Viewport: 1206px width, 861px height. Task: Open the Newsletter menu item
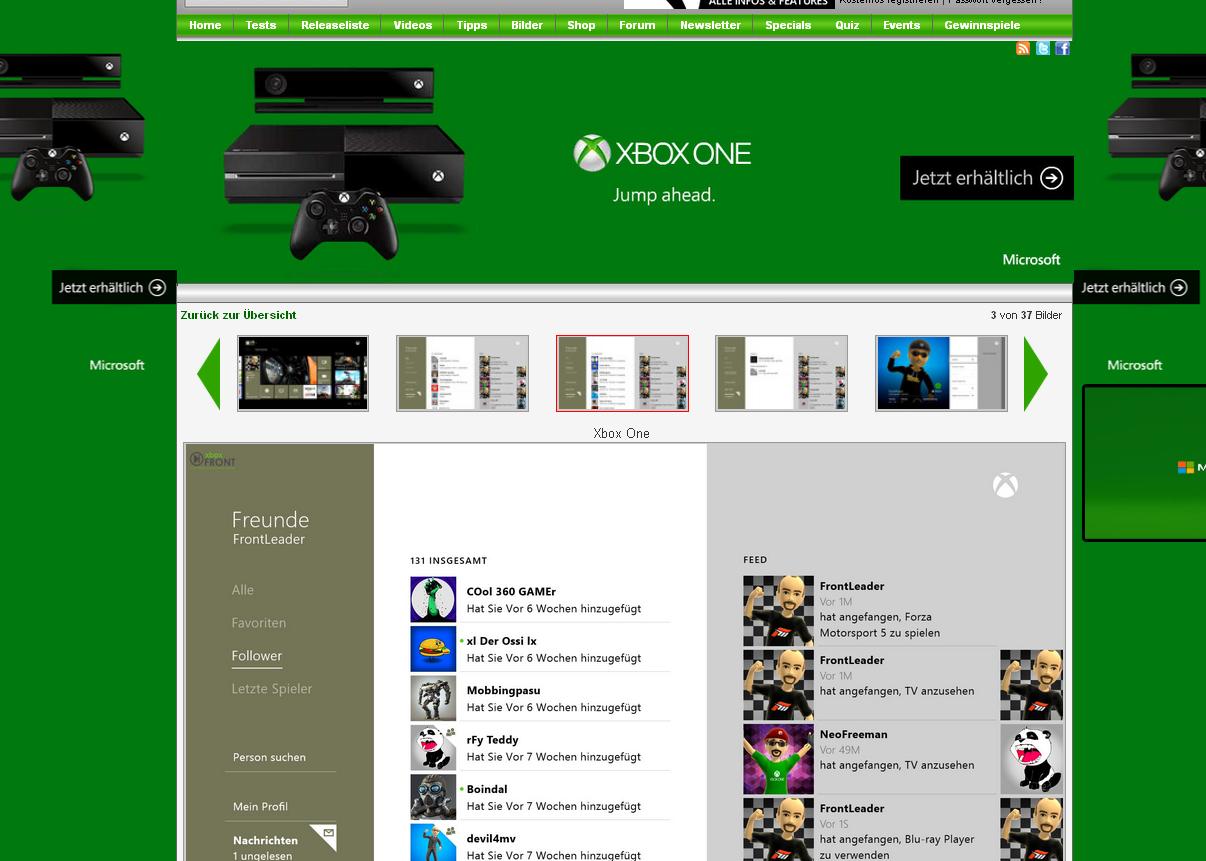710,25
